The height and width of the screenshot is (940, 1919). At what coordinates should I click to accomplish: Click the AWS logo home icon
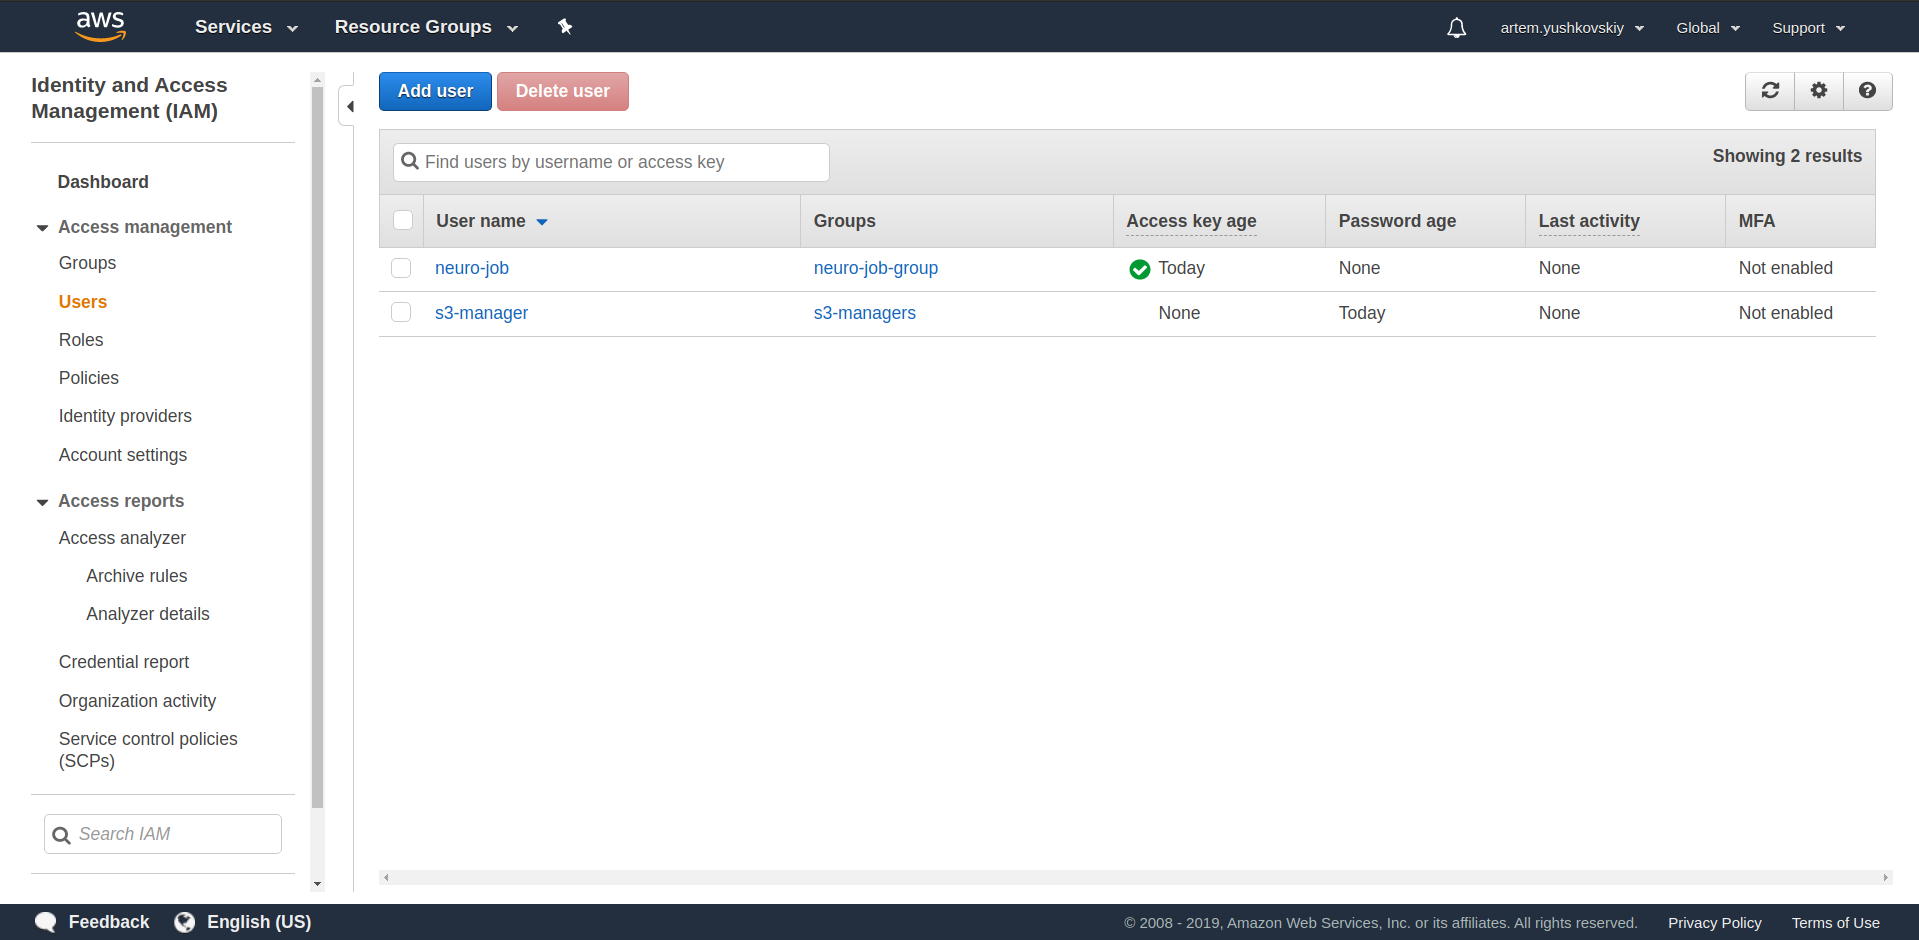tap(101, 26)
